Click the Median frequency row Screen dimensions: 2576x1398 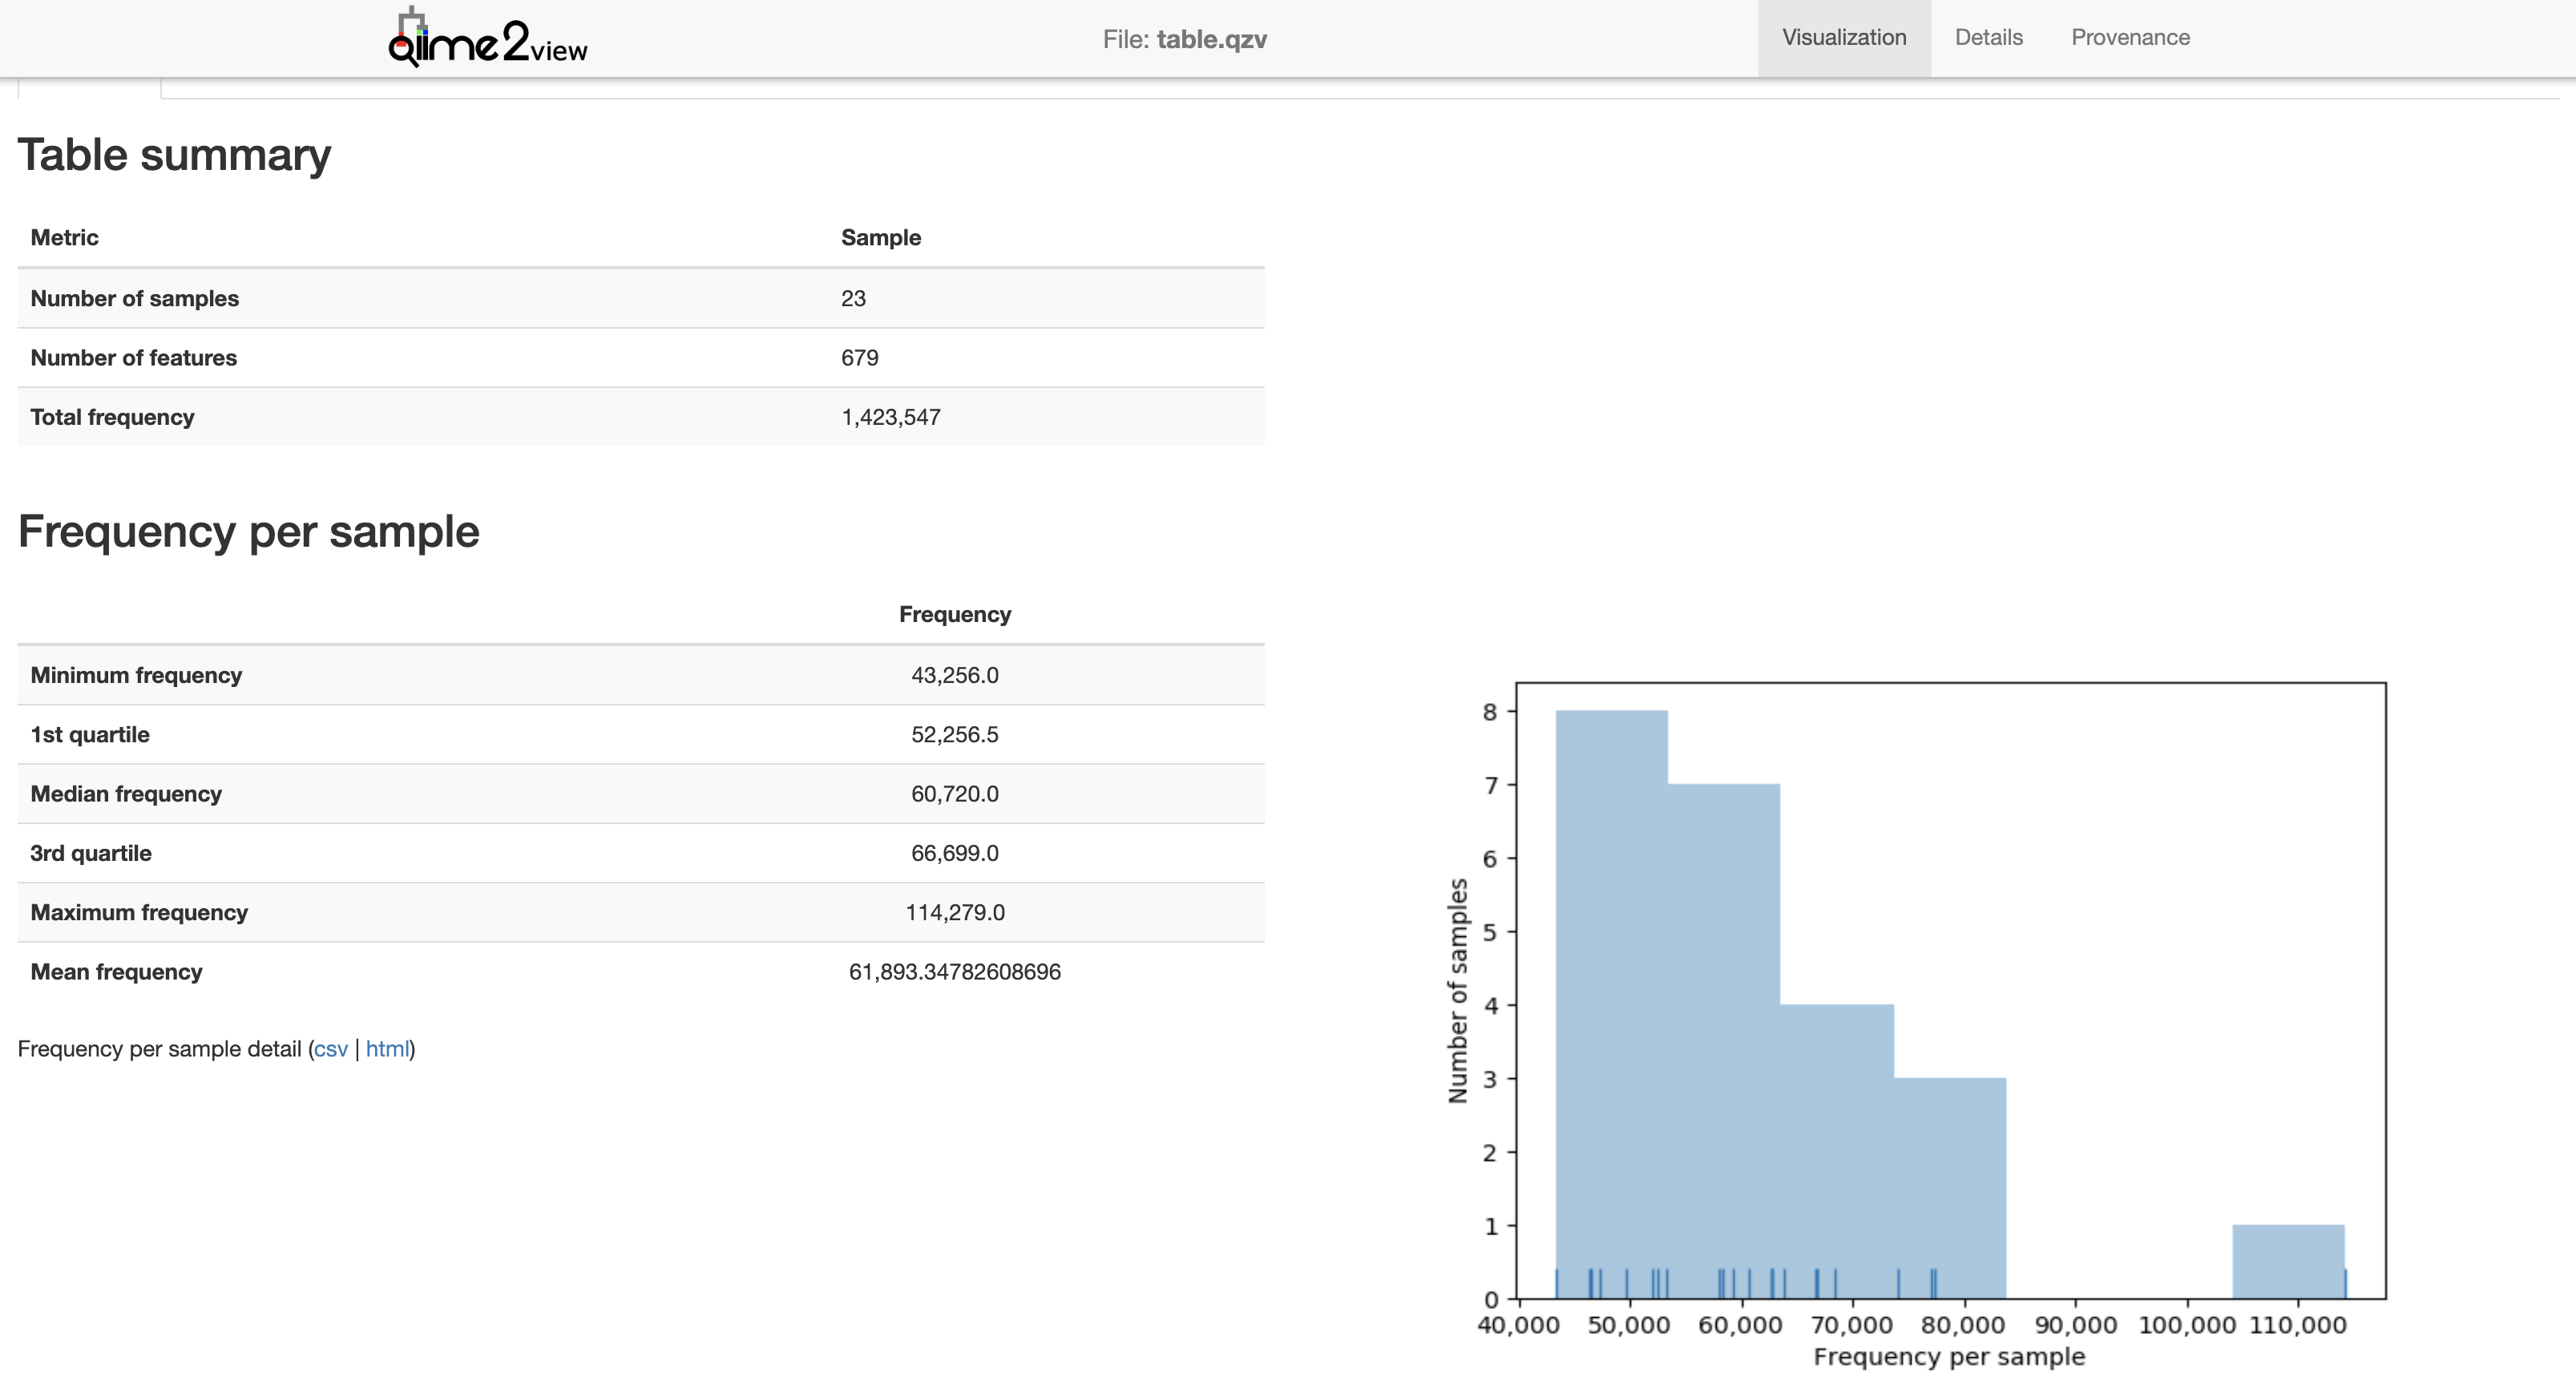coord(640,794)
